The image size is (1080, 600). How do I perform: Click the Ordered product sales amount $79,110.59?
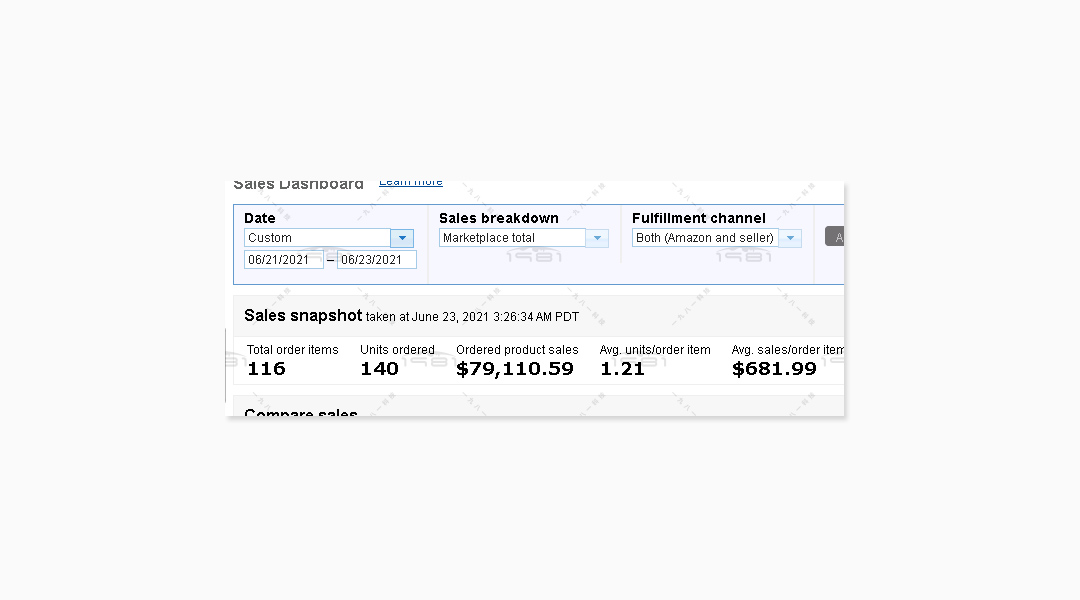pyautogui.click(x=515, y=369)
